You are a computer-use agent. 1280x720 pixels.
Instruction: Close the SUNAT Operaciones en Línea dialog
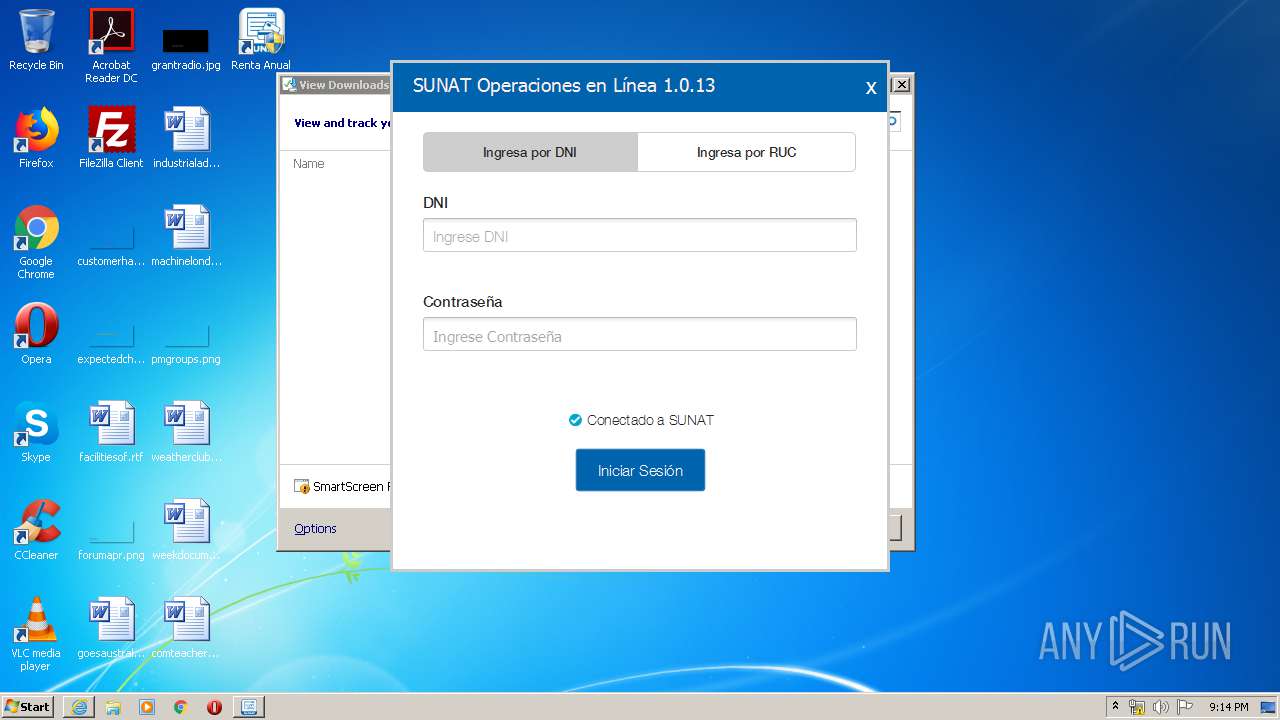pos(871,88)
